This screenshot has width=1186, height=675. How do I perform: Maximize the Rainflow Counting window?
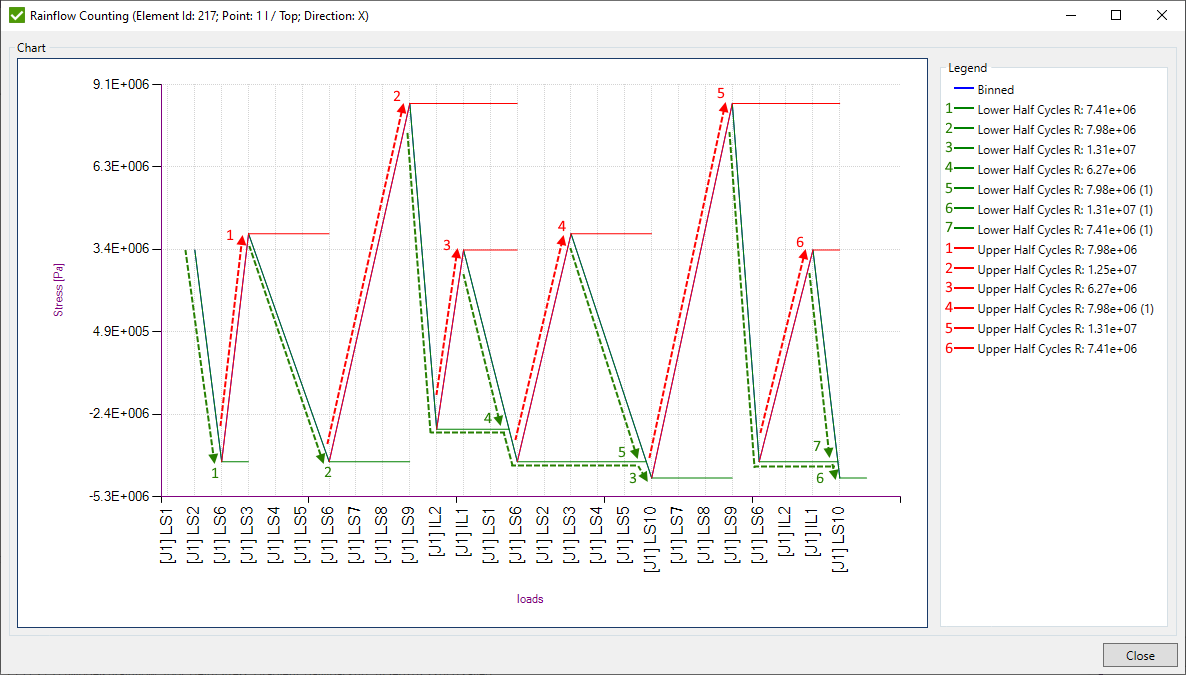click(x=1116, y=15)
